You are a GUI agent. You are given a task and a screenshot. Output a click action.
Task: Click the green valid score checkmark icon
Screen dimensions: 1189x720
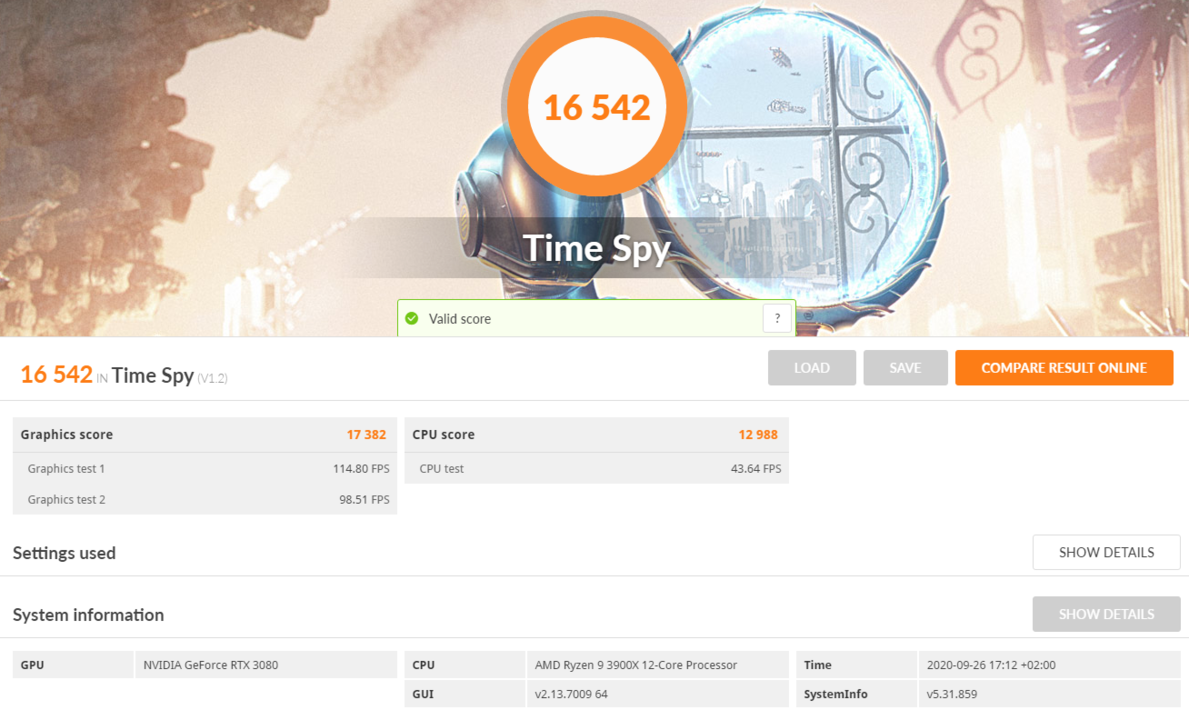[x=412, y=318]
